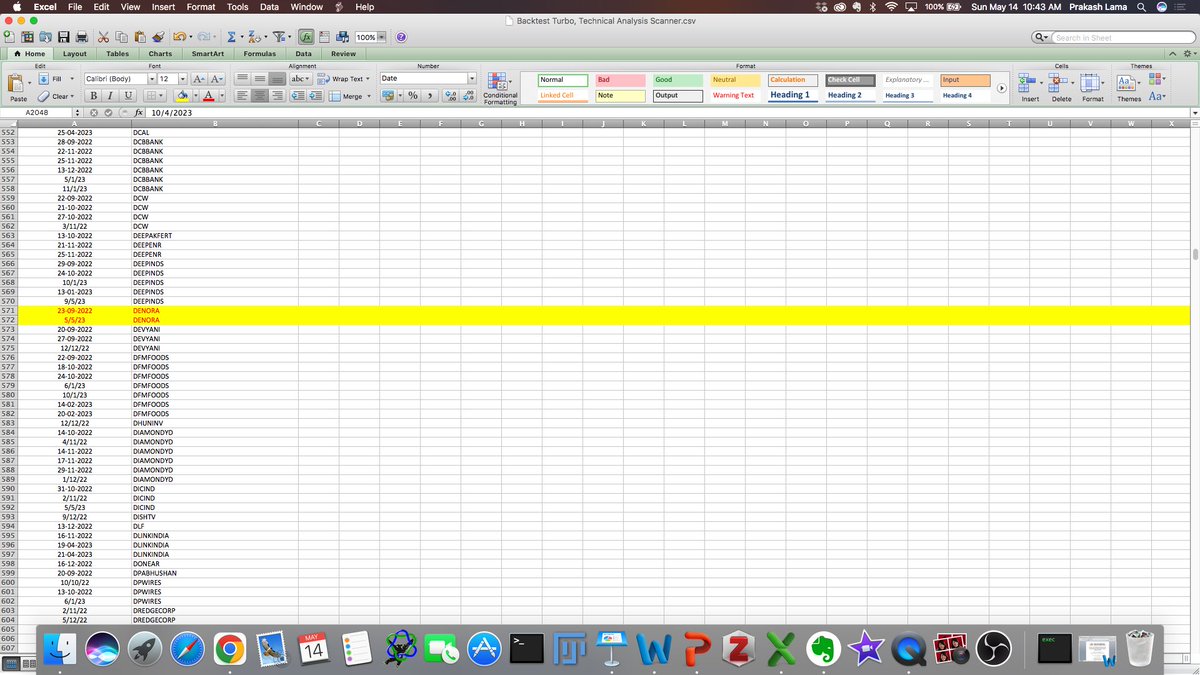Open the Filter icon in the toolbar

click(278, 37)
